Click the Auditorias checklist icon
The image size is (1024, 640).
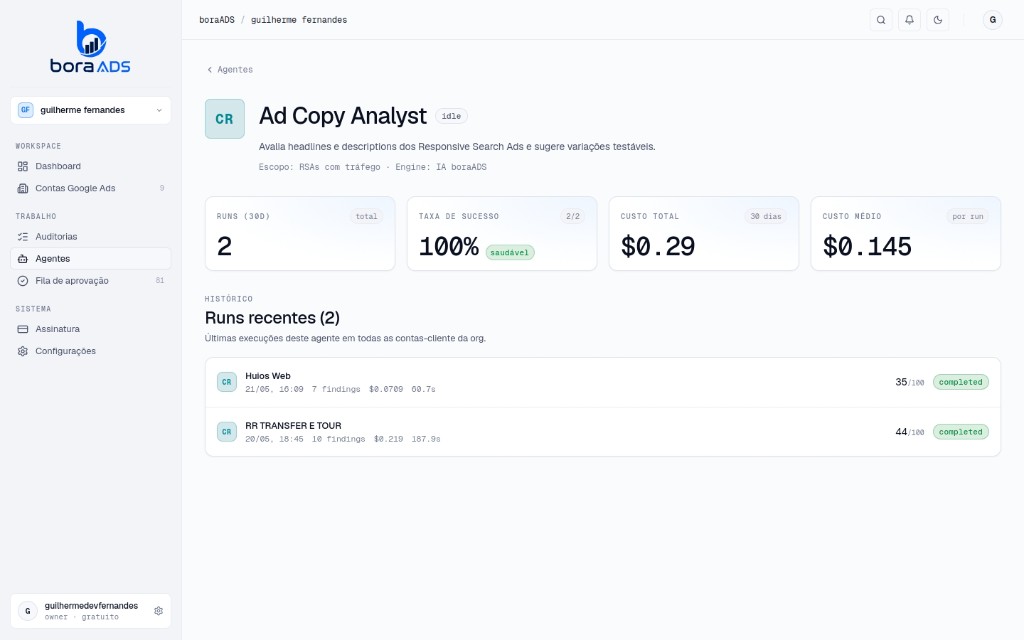point(23,236)
